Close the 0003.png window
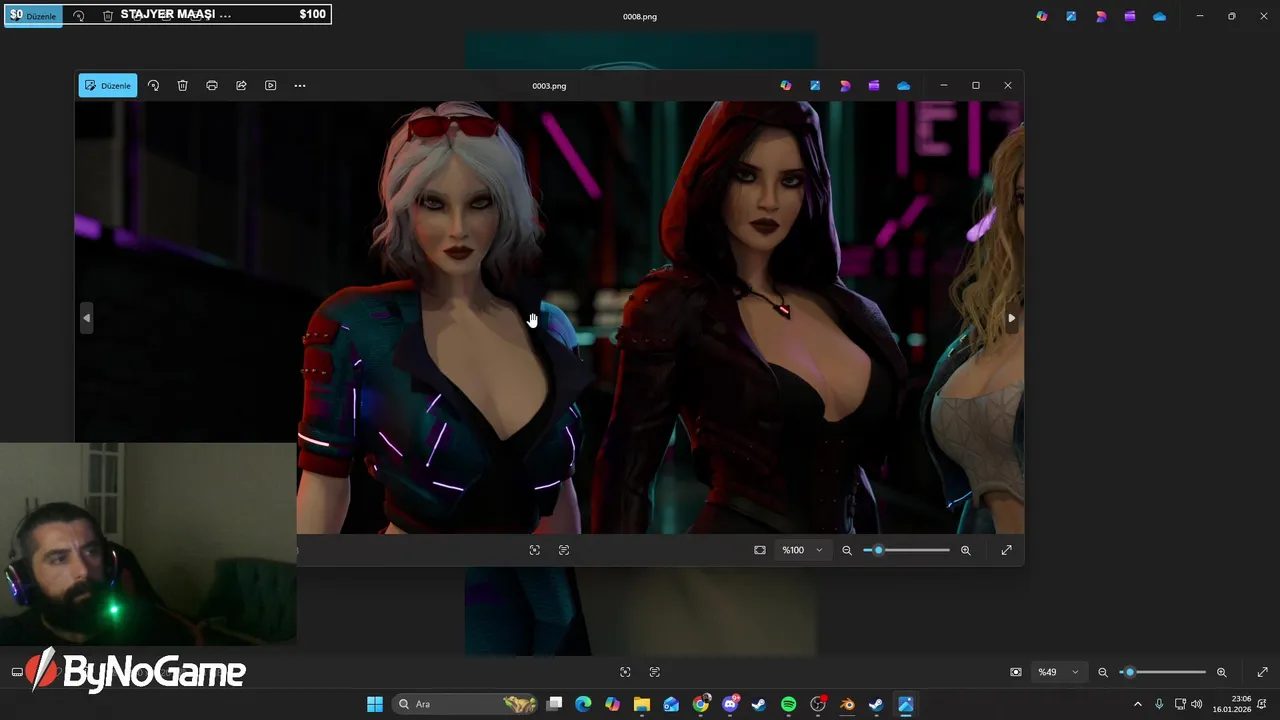The image size is (1280, 720). [1008, 86]
